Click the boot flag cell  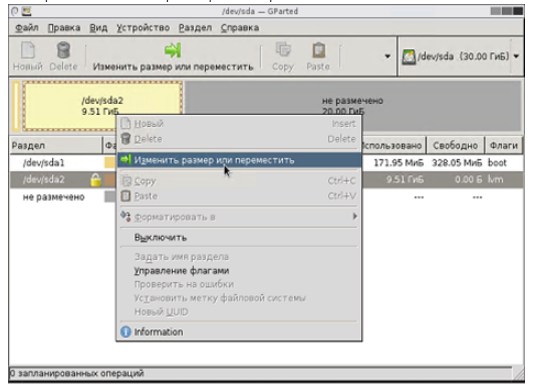click(x=497, y=163)
